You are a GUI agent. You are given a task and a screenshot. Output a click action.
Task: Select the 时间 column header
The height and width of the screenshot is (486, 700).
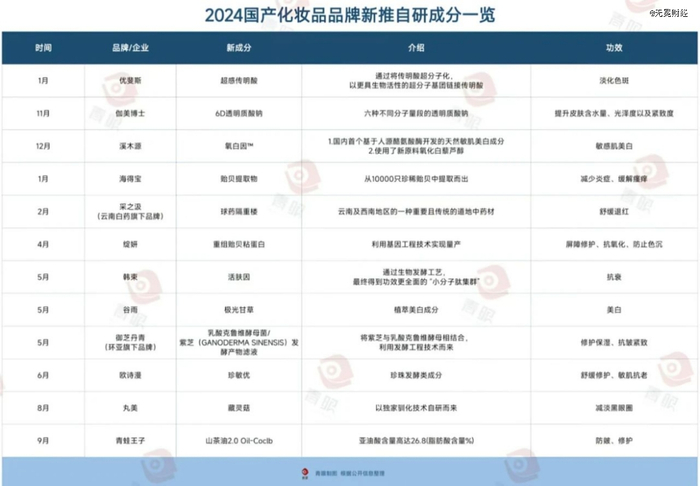click(43, 48)
